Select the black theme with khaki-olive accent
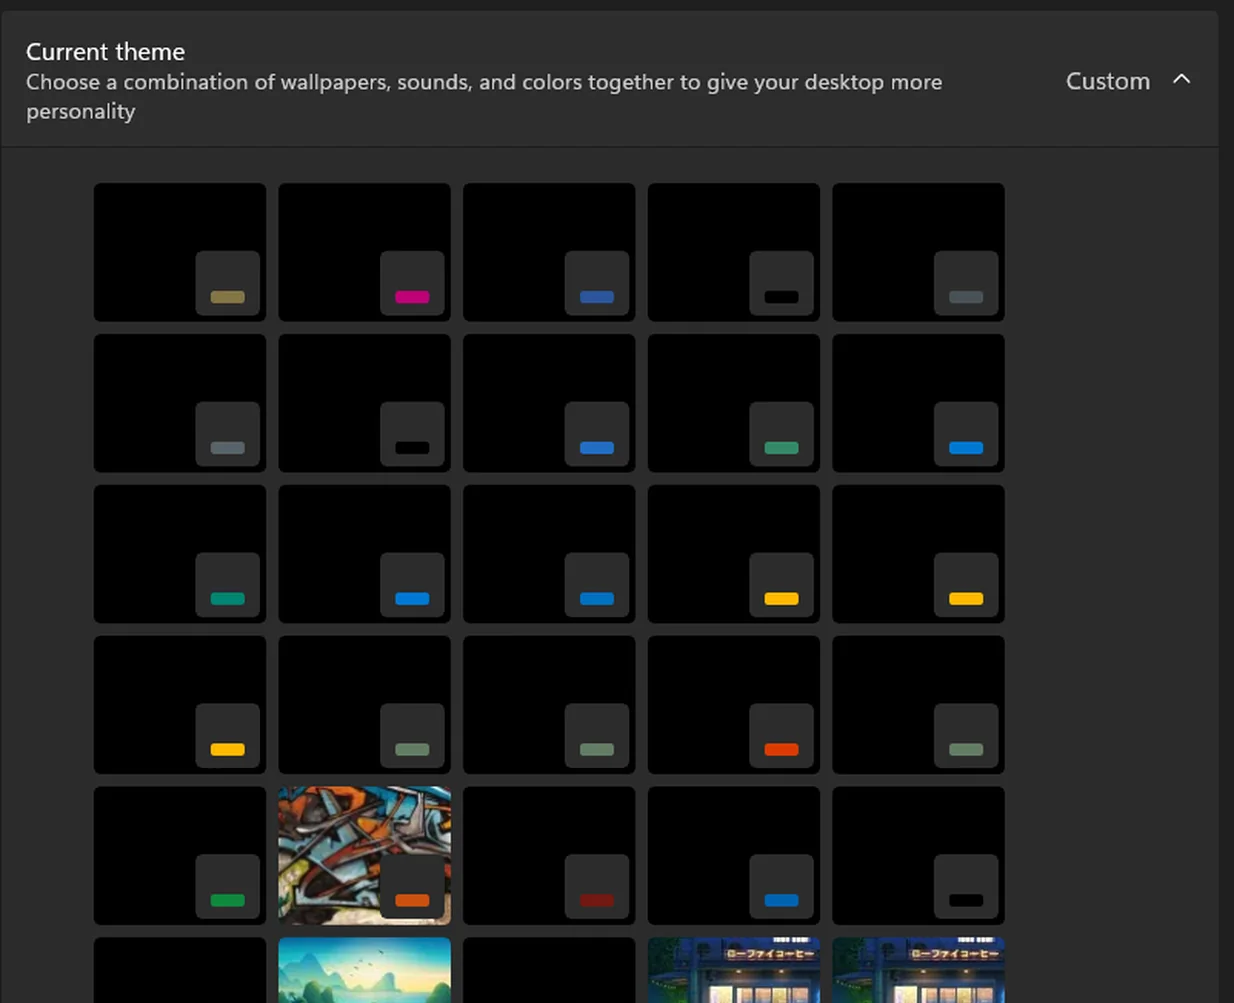Image resolution: width=1234 pixels, height=1003 pixels. coord(180,252)
